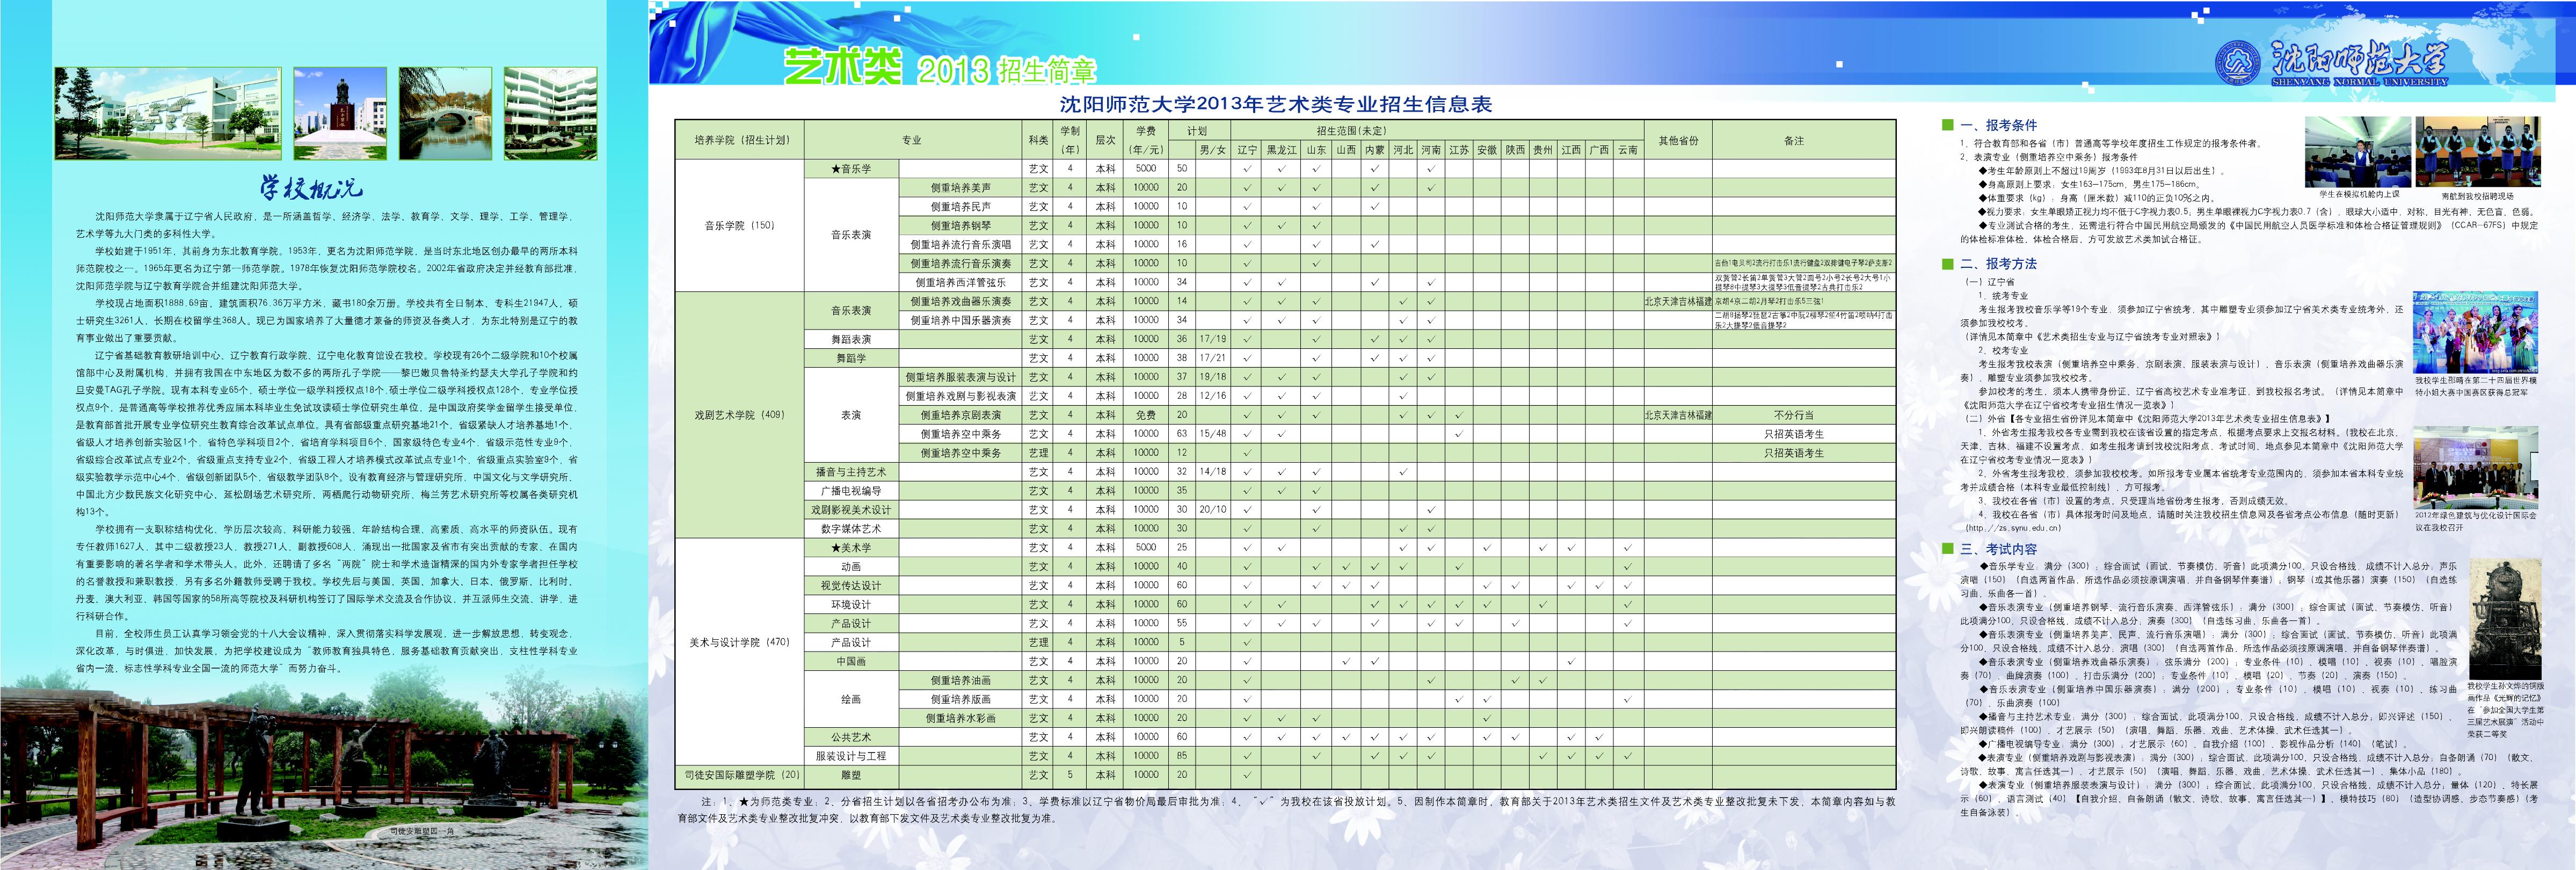This screenshot has height=870, width=2576.
Task: Click the green square before 一、报考条件
Action: [1947, 125]
